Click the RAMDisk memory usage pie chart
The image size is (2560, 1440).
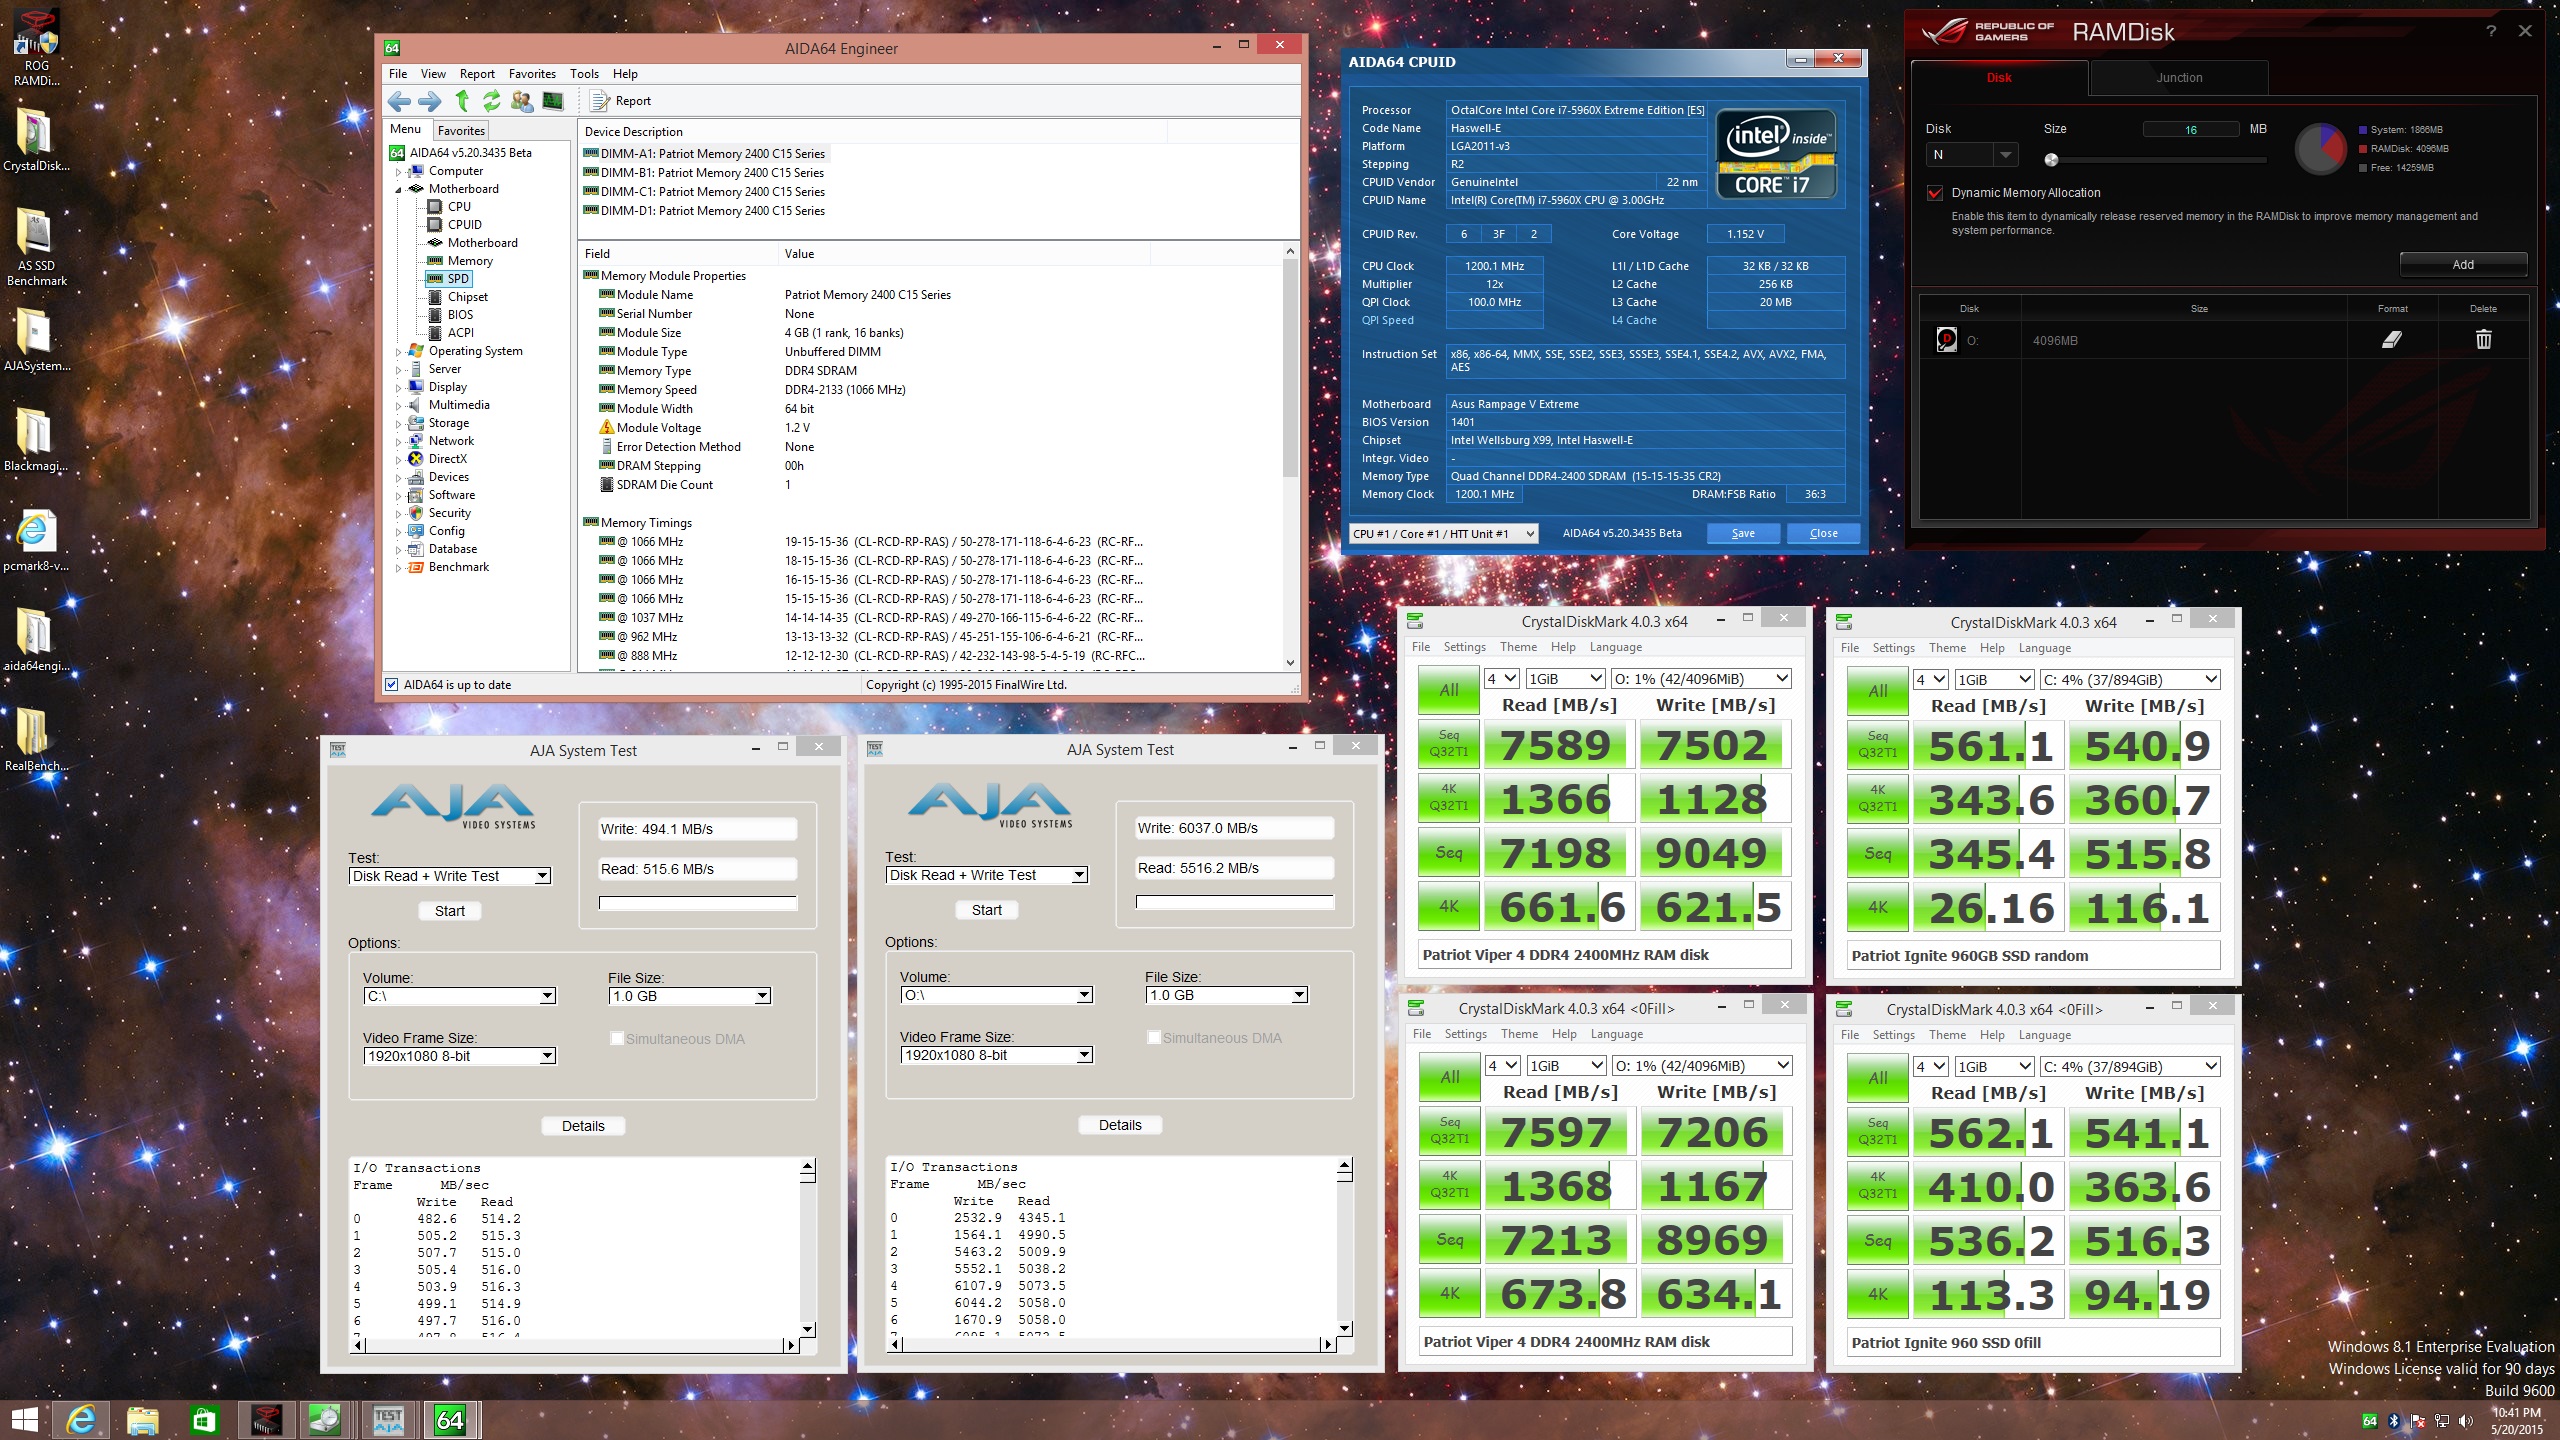[2320, 149]
